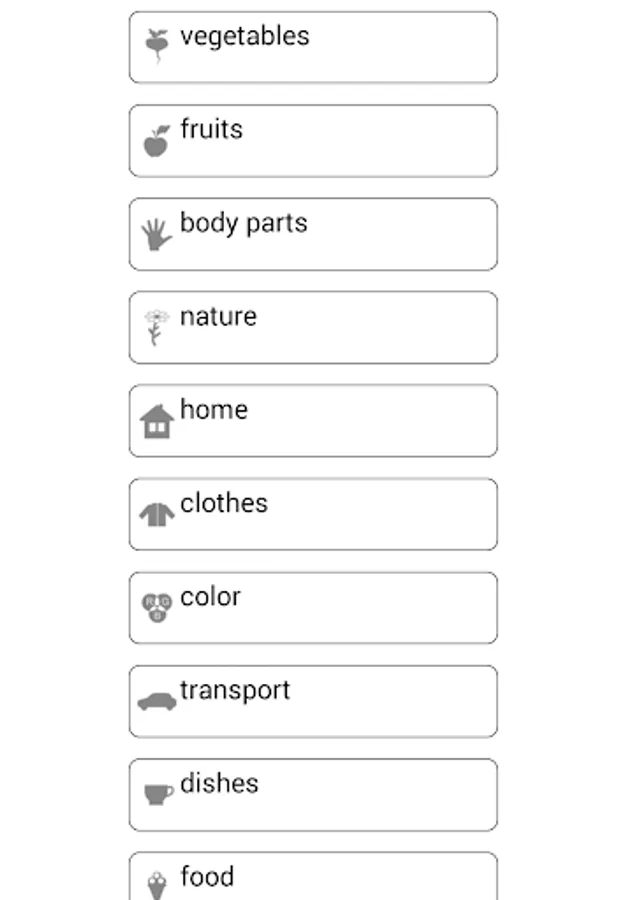
Task: Choose the transport category
Action: tap(313, 701)
